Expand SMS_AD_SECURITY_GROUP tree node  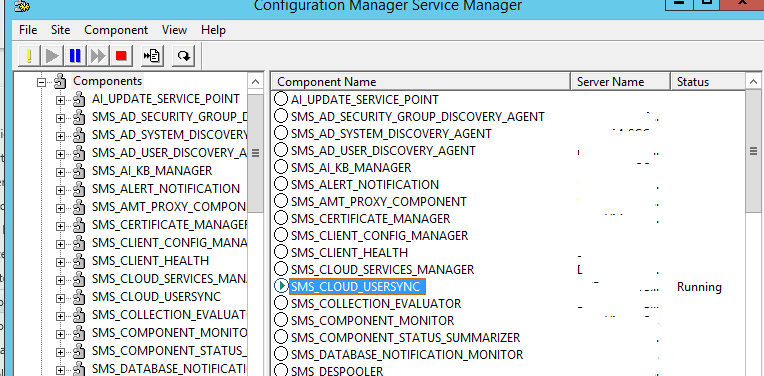60,118
